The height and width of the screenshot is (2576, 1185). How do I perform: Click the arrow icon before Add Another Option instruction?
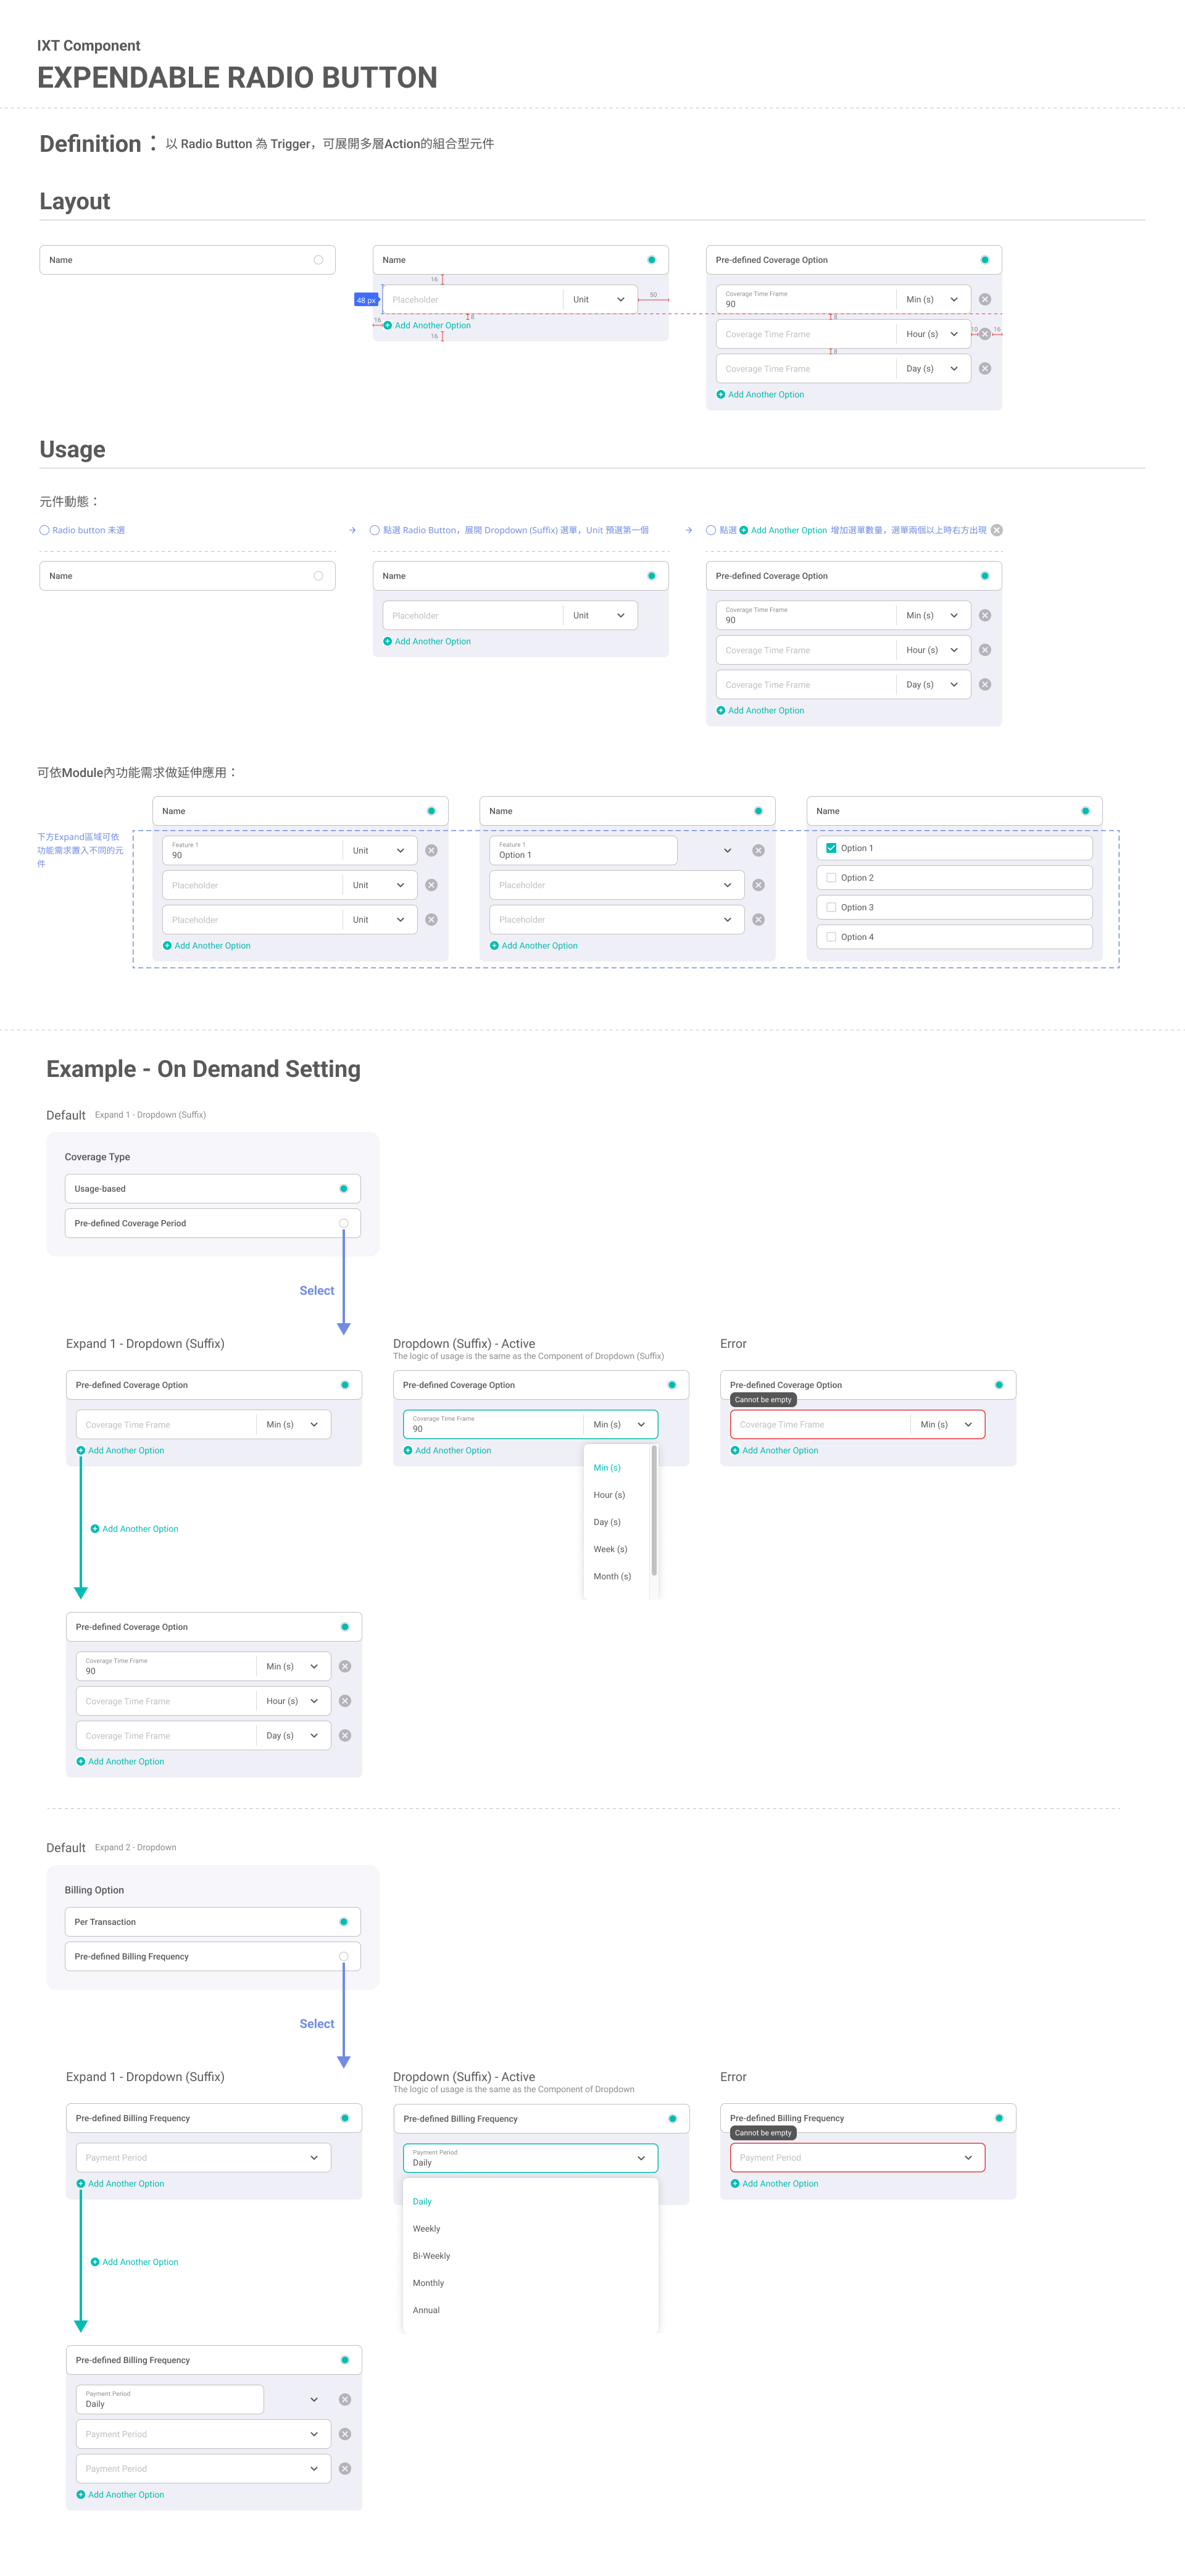click(688, 530)
